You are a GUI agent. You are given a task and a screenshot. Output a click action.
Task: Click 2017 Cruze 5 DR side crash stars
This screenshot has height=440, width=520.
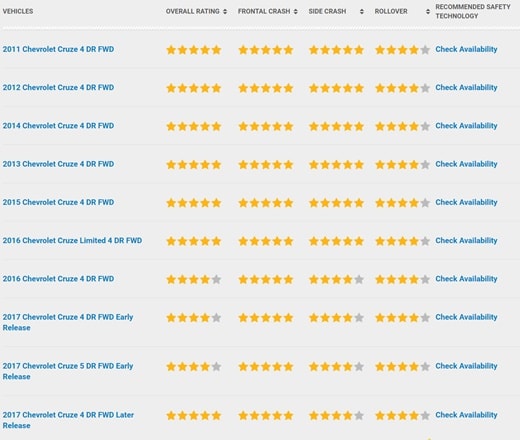(336, 367)
